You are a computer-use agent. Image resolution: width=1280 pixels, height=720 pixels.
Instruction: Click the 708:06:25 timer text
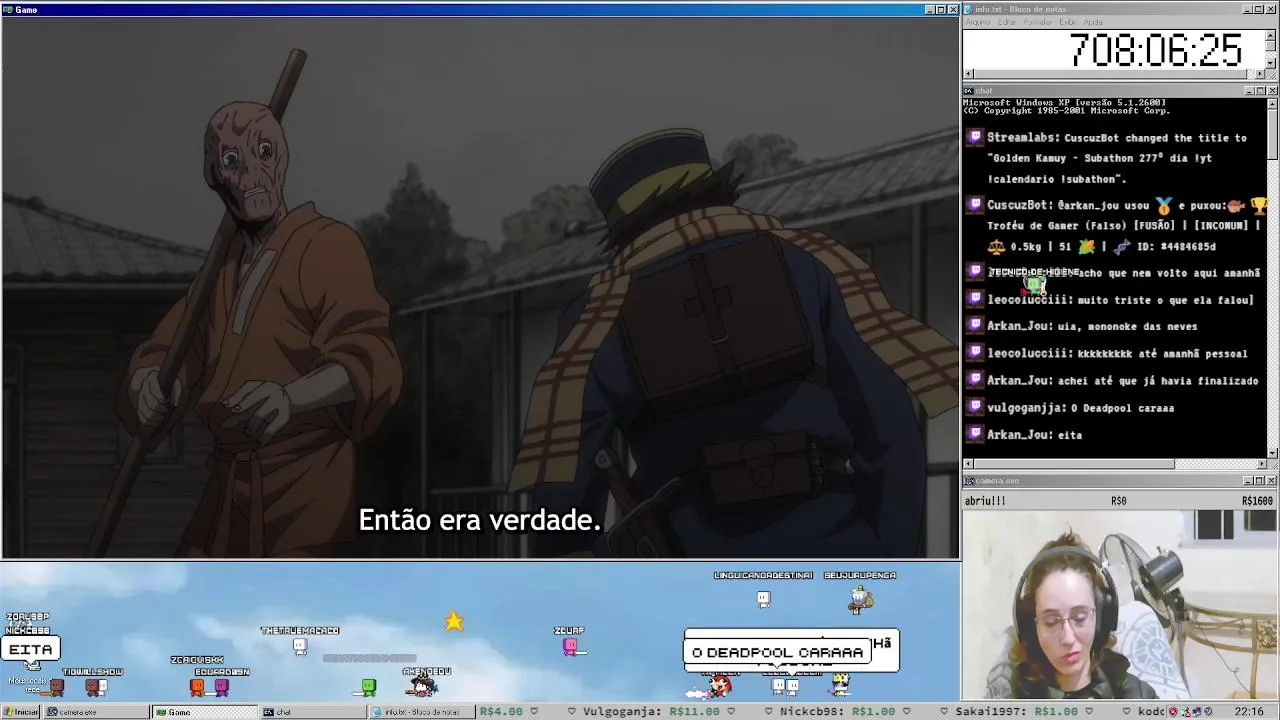tap(1155, 50)
